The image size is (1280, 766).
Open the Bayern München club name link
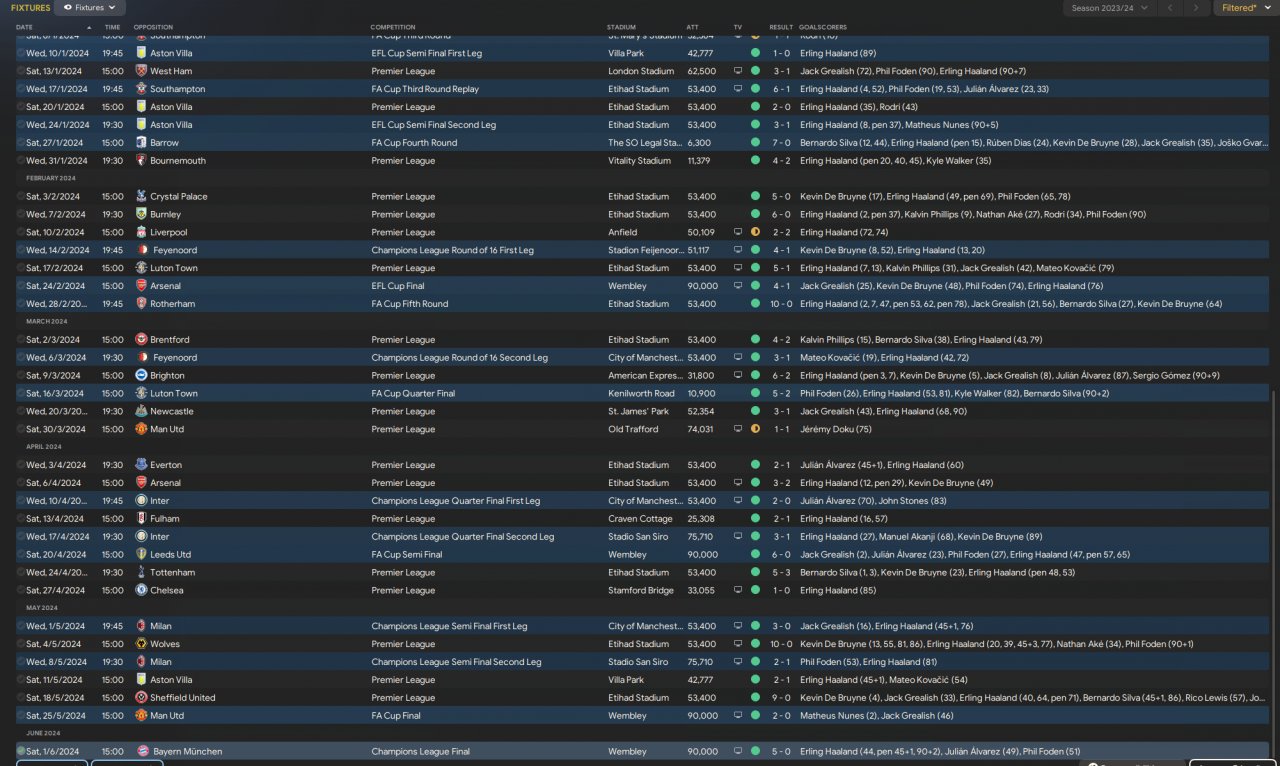[188, 752]
